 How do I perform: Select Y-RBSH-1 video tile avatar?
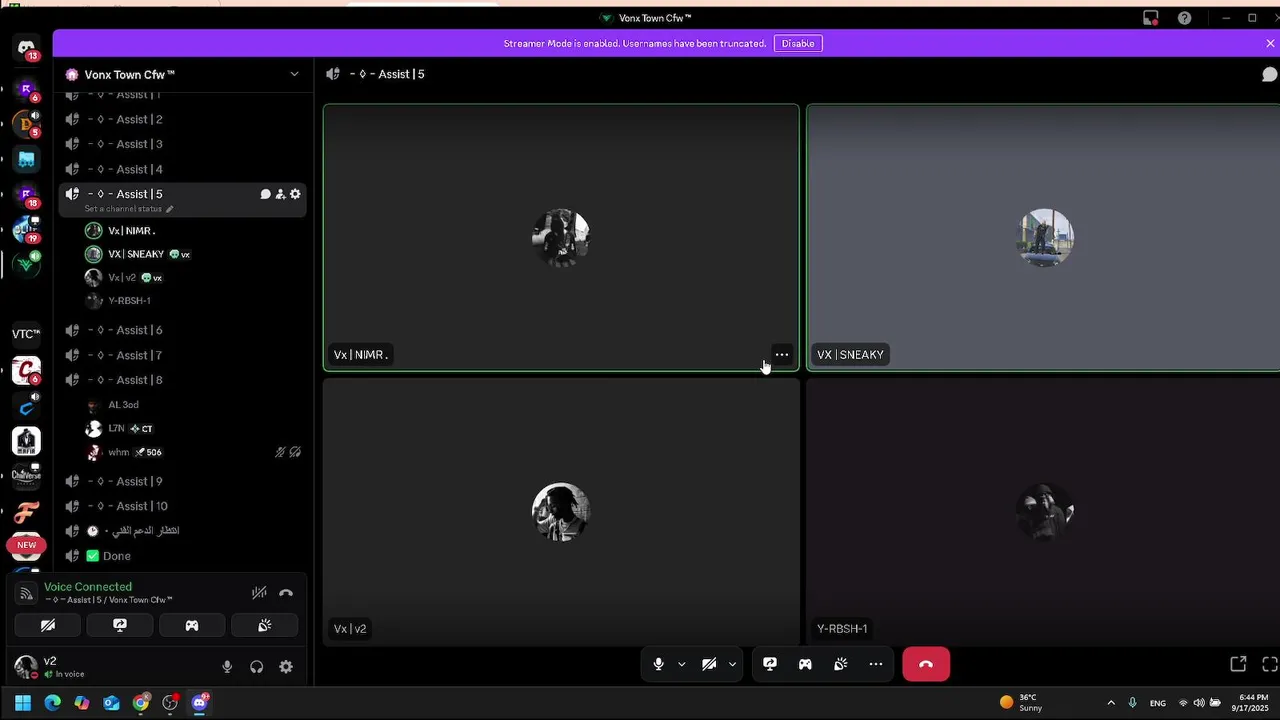coord(1045,512)
